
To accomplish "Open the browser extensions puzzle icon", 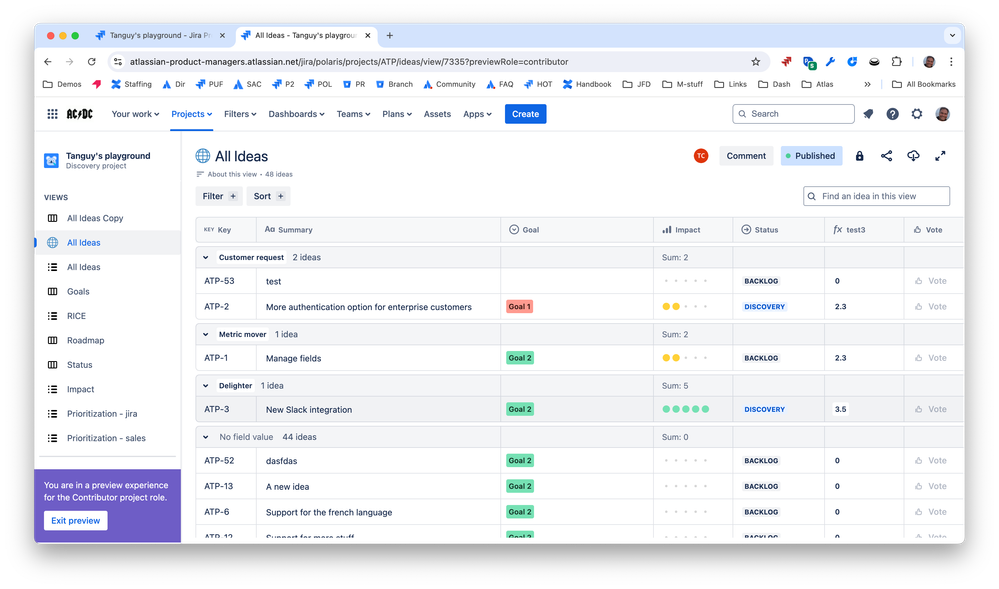I will point(896,62).
